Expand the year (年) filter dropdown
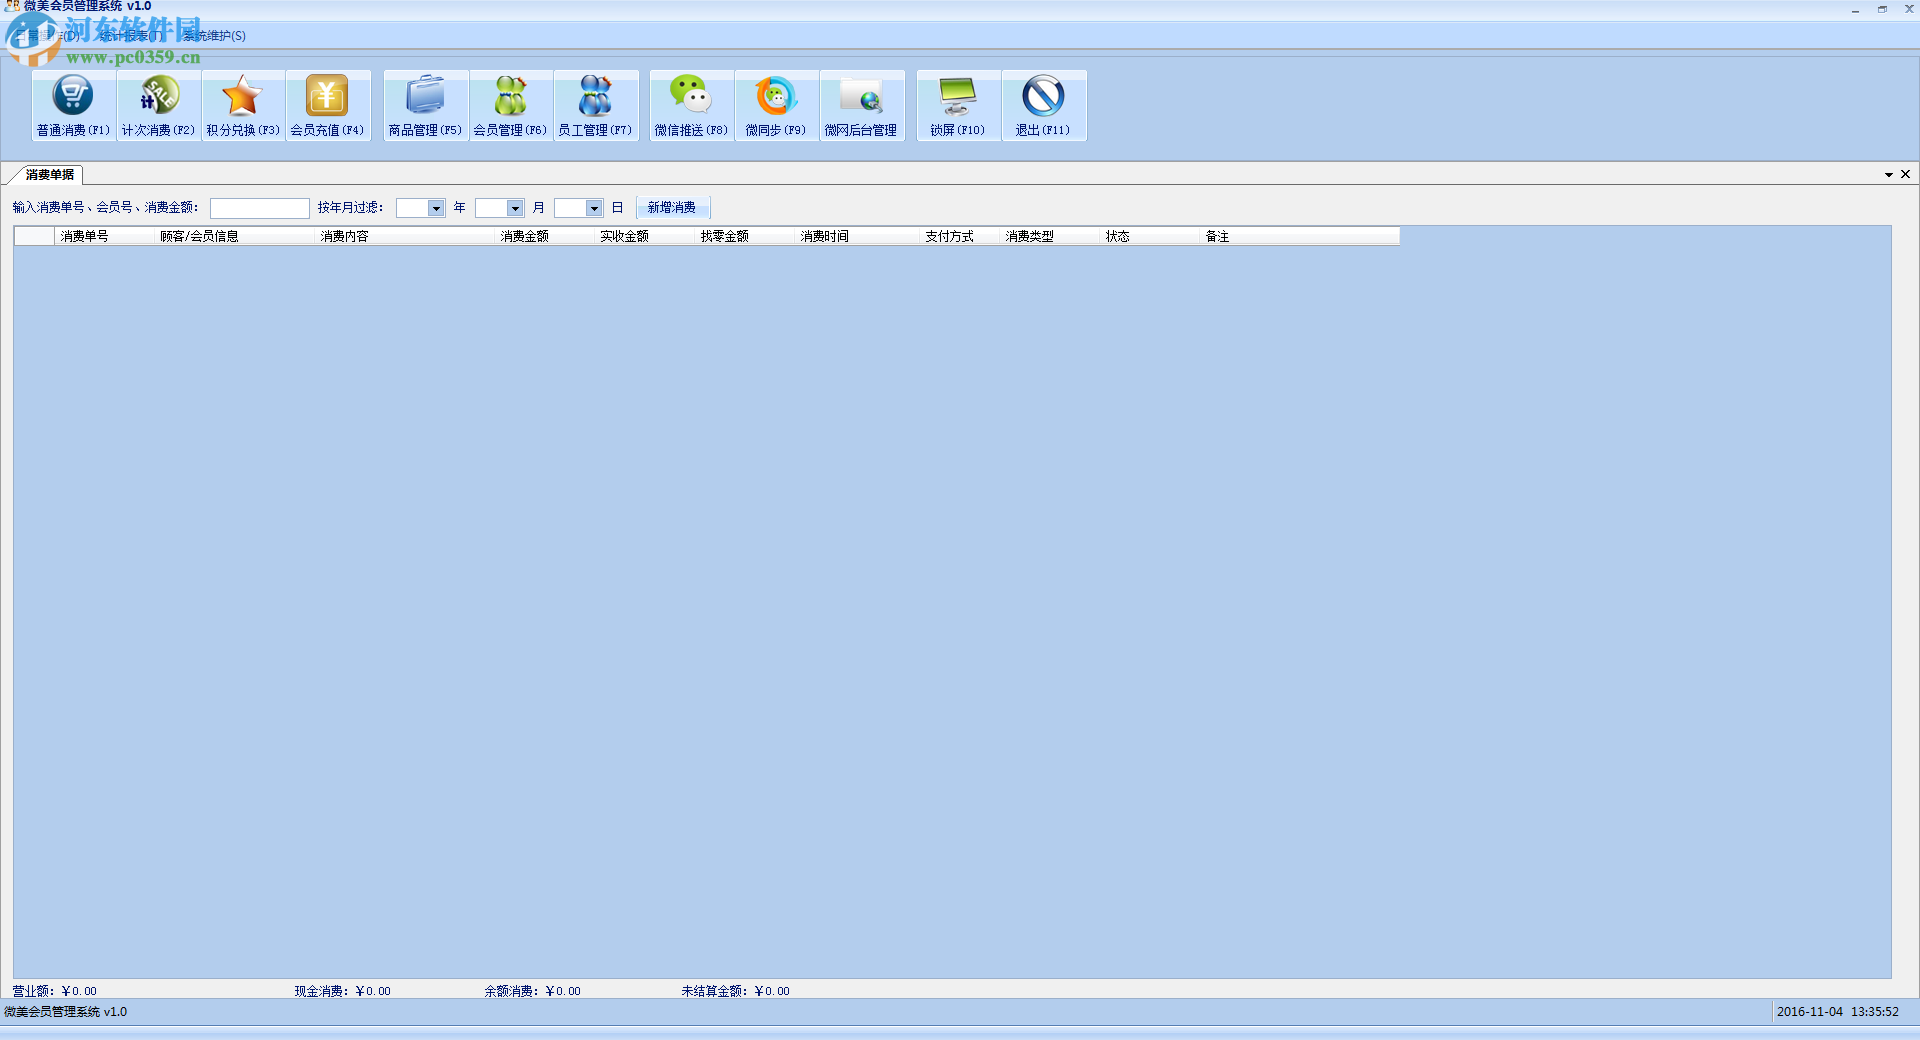The width and height of the screenshot is (1920, 1040). point(436,208)
